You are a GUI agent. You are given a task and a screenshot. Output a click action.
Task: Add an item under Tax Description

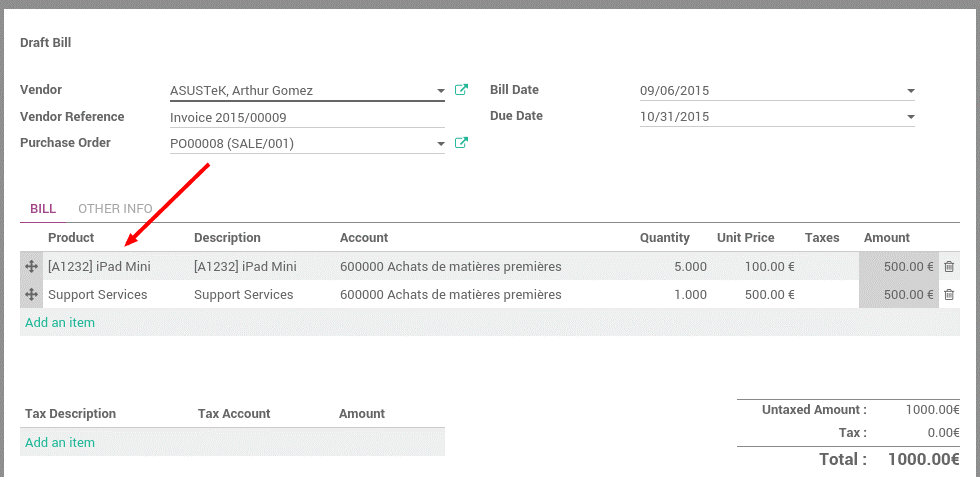pyautogui.click(x=60, y=442)
